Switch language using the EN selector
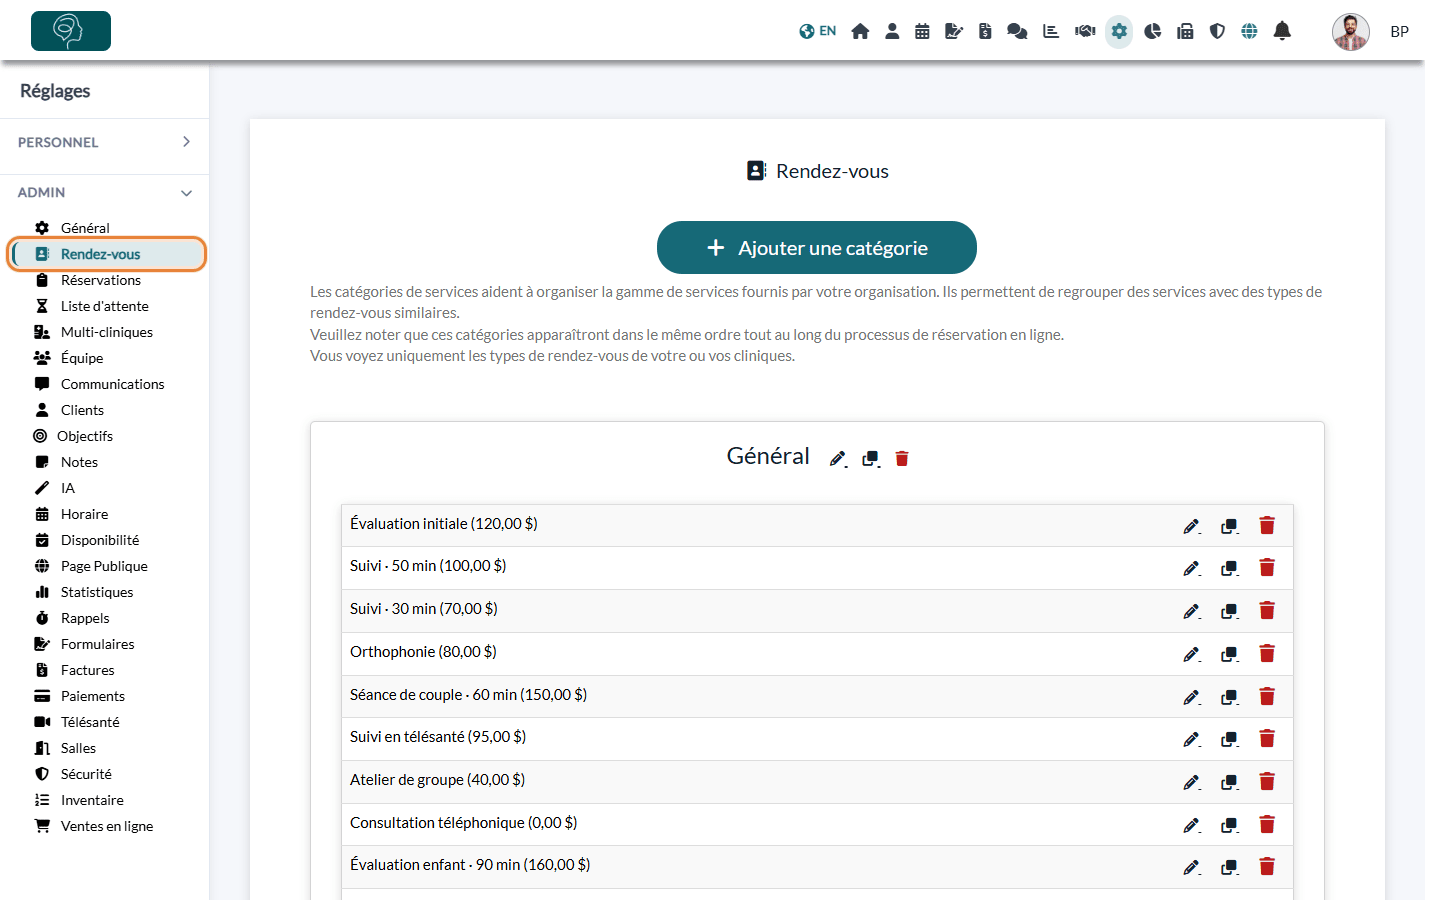Image resolution: width=1440 pixels, height=900 pixels. point(818,31)
